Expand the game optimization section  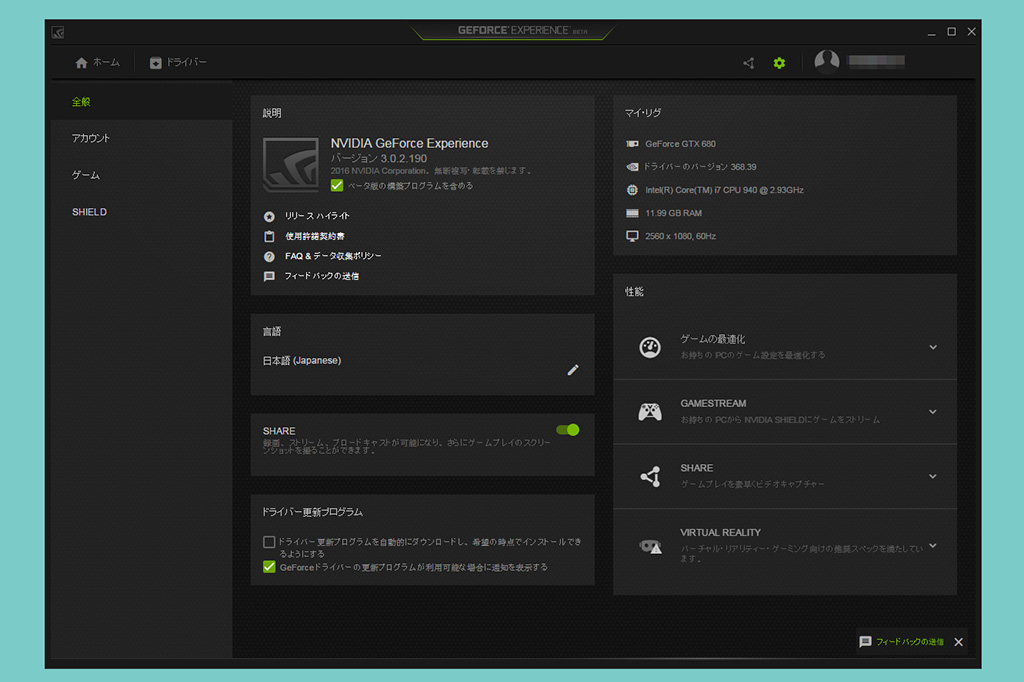coord(932,347)
